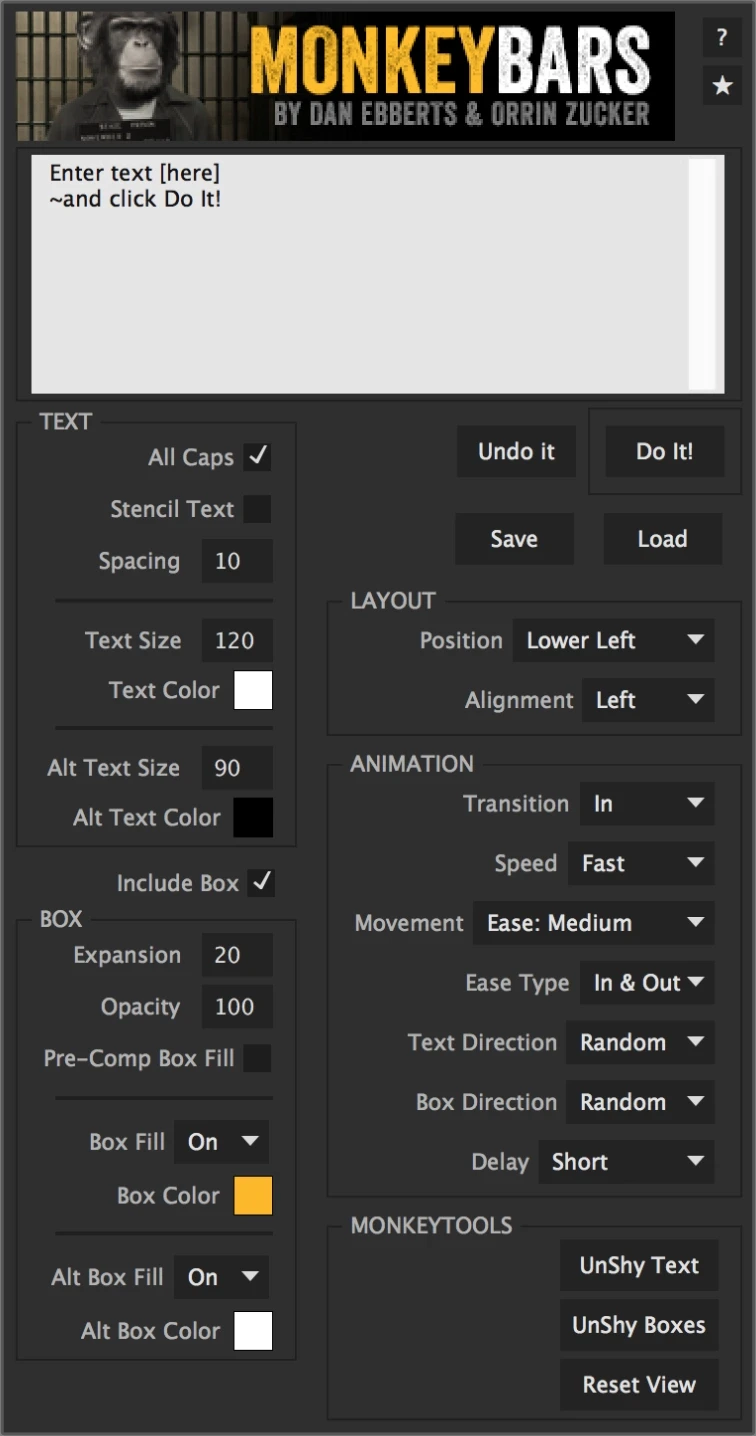Open the orange Box Color swatch
The image size is (756, 1436).
pyautogui.click(x=253, y=1196)
